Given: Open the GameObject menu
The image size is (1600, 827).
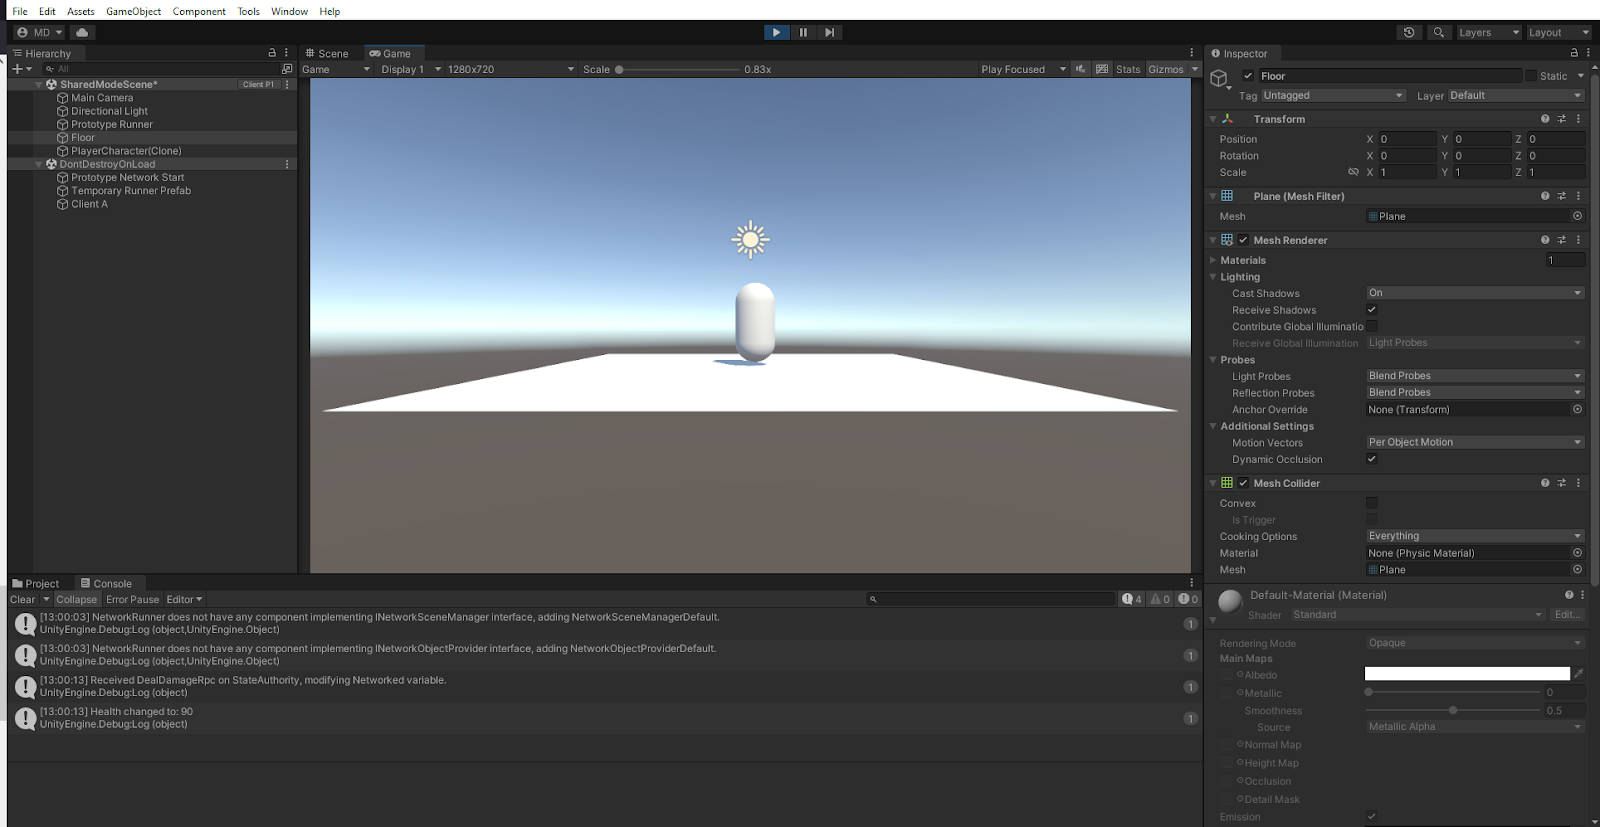Looking at the screenshot, I should 133,11.
